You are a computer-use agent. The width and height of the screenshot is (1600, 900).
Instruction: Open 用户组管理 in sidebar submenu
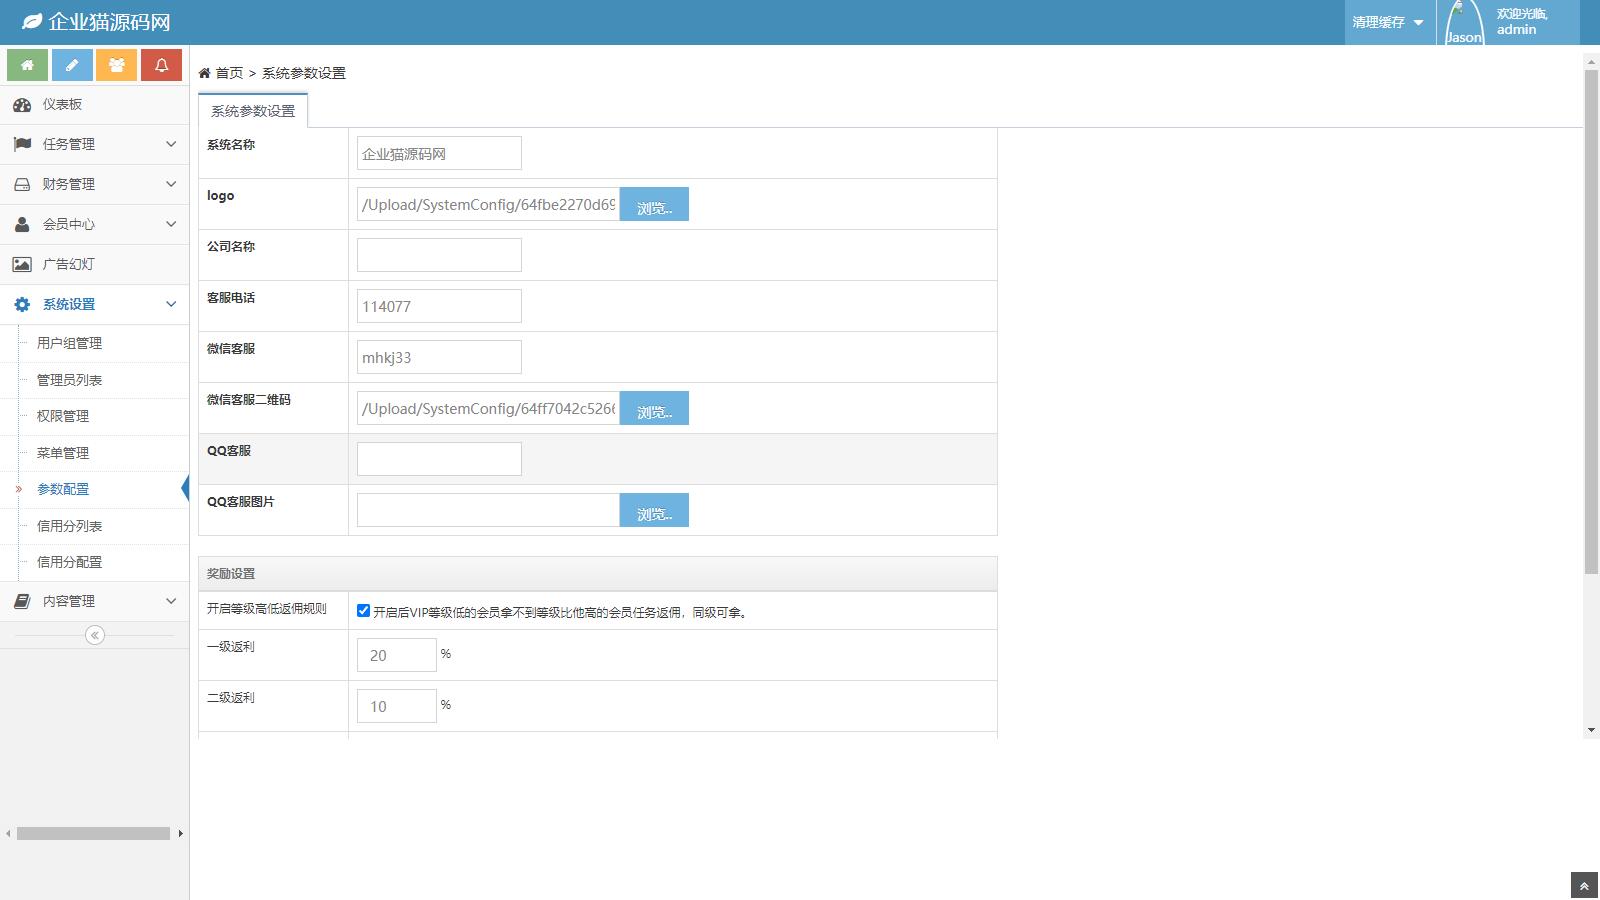tap(69, 343)
